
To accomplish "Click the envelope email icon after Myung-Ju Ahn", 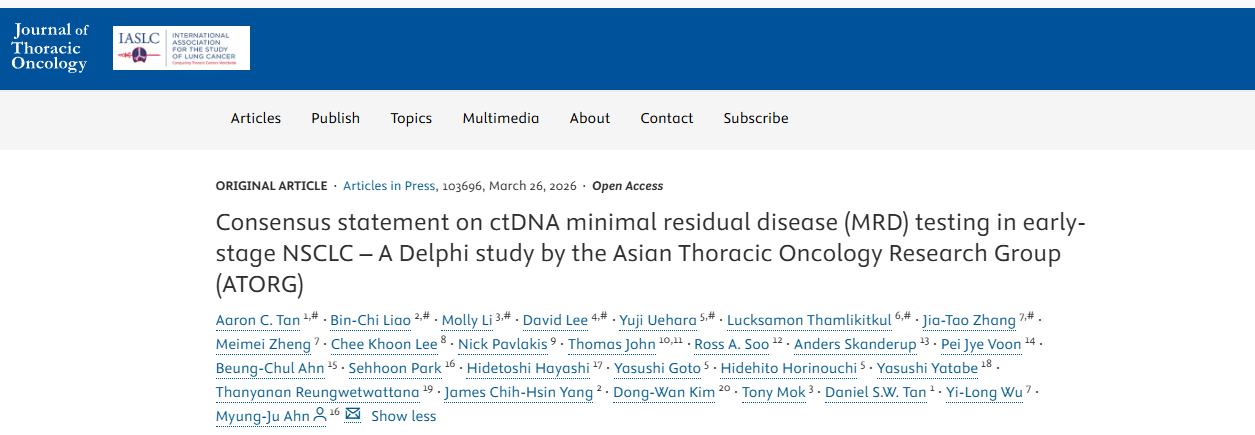I will tap(352, 415).
